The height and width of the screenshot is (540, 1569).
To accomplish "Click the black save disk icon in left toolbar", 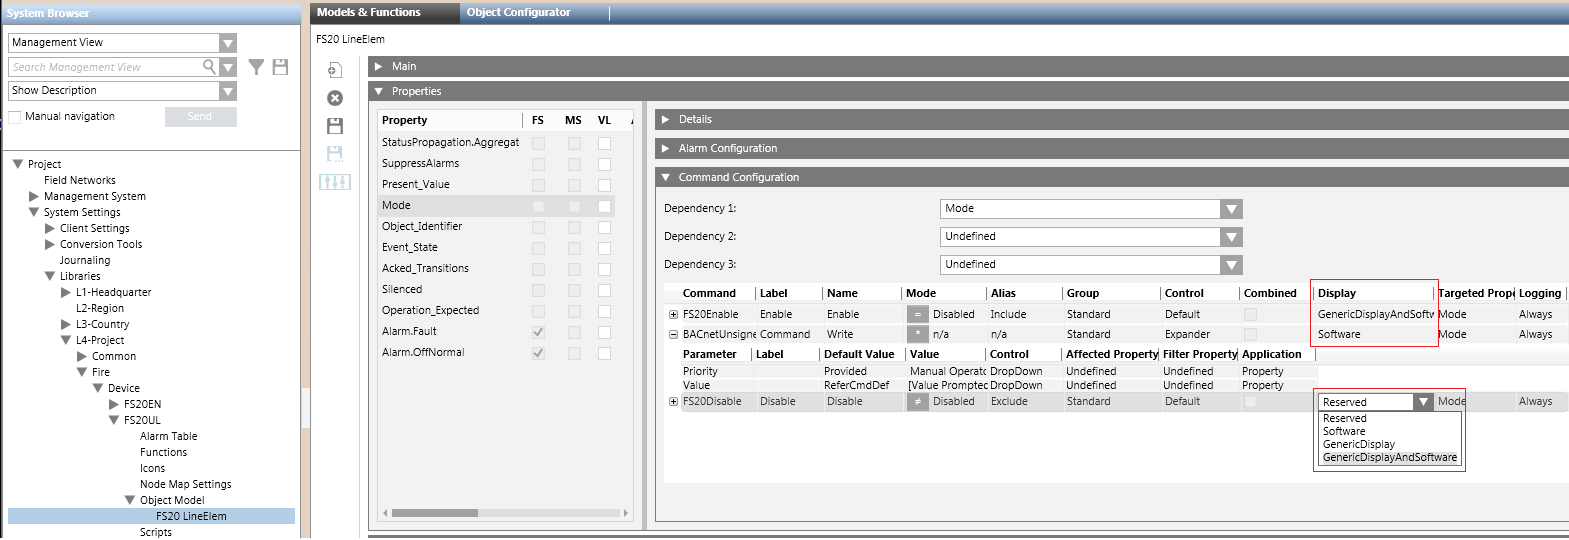I will click(335, 126).
